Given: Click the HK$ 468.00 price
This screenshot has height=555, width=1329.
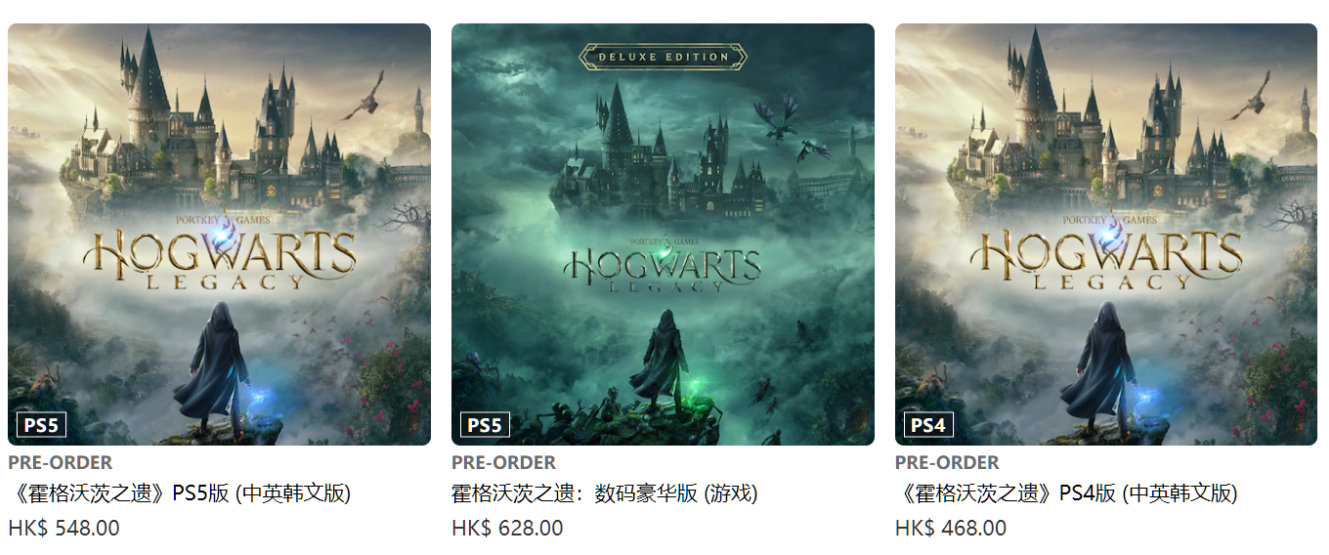Looking at the screenshot, I should 951,528.
